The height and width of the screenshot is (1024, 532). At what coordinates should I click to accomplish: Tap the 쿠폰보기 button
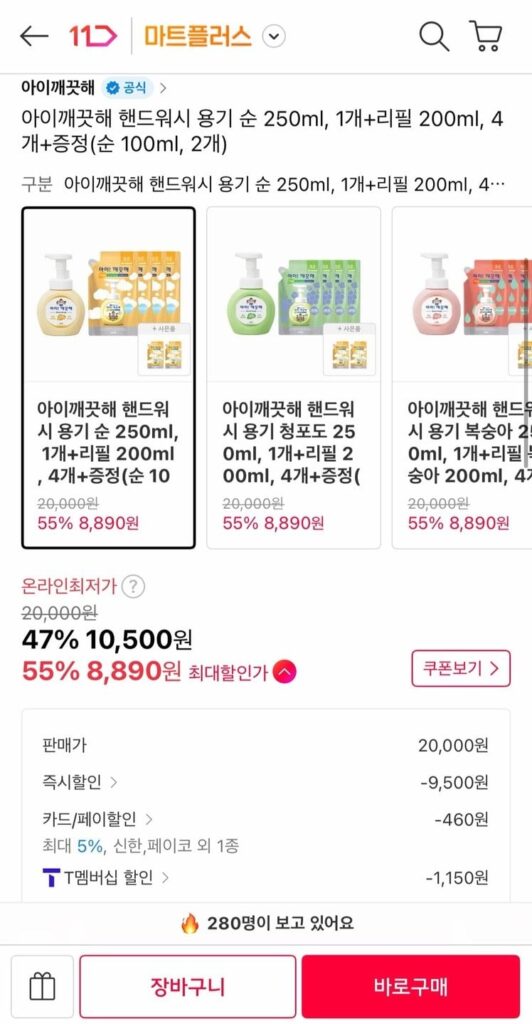coord(461,668)
